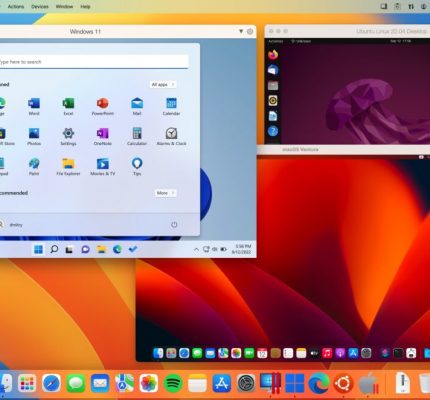Open Help in the Ubuntu dock
The image size is (430, 400).
click(x=273, y=131)
